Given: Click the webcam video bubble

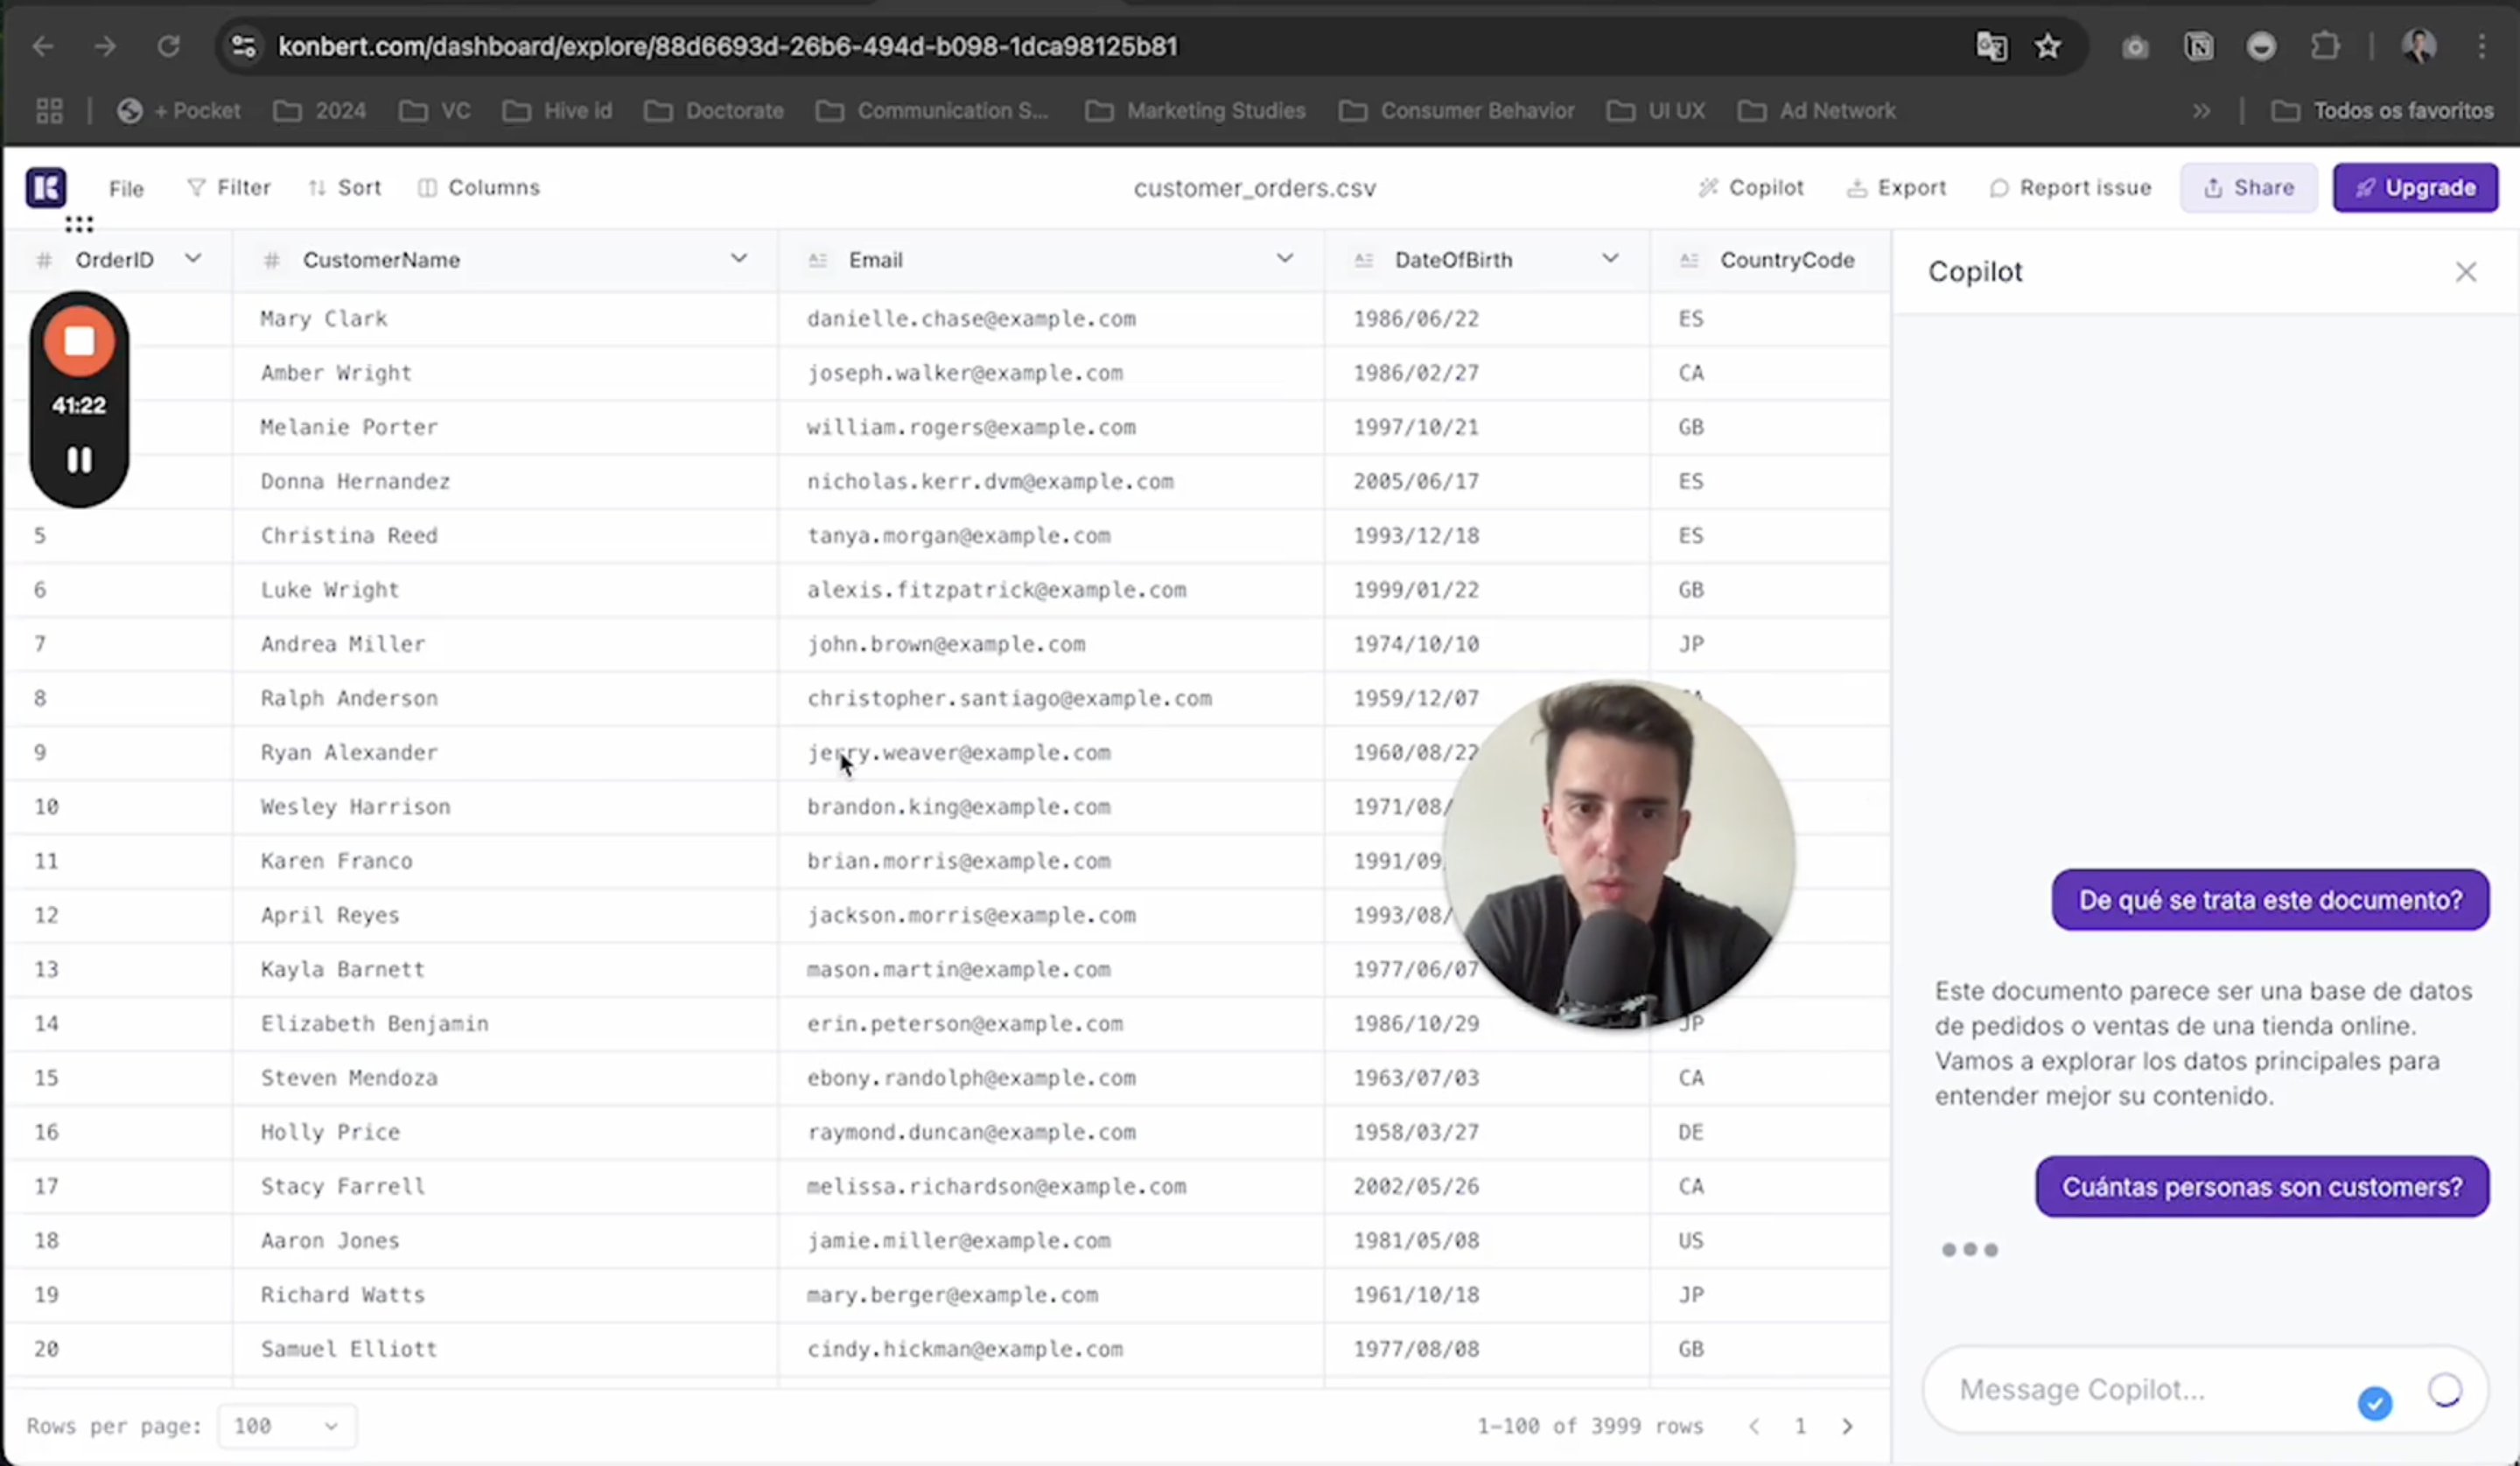Looking at the screenshot, I should coord(1619,855).
